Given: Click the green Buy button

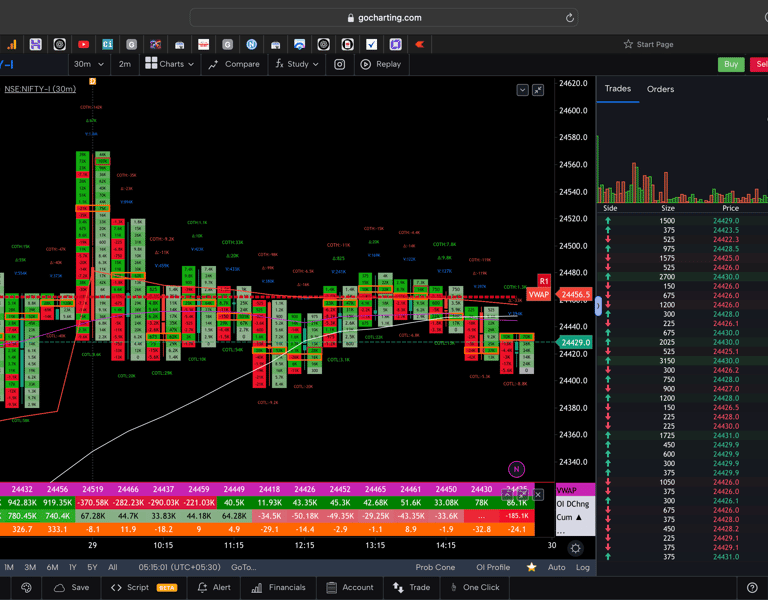Looking at the screenshot, I should (731, 64).
